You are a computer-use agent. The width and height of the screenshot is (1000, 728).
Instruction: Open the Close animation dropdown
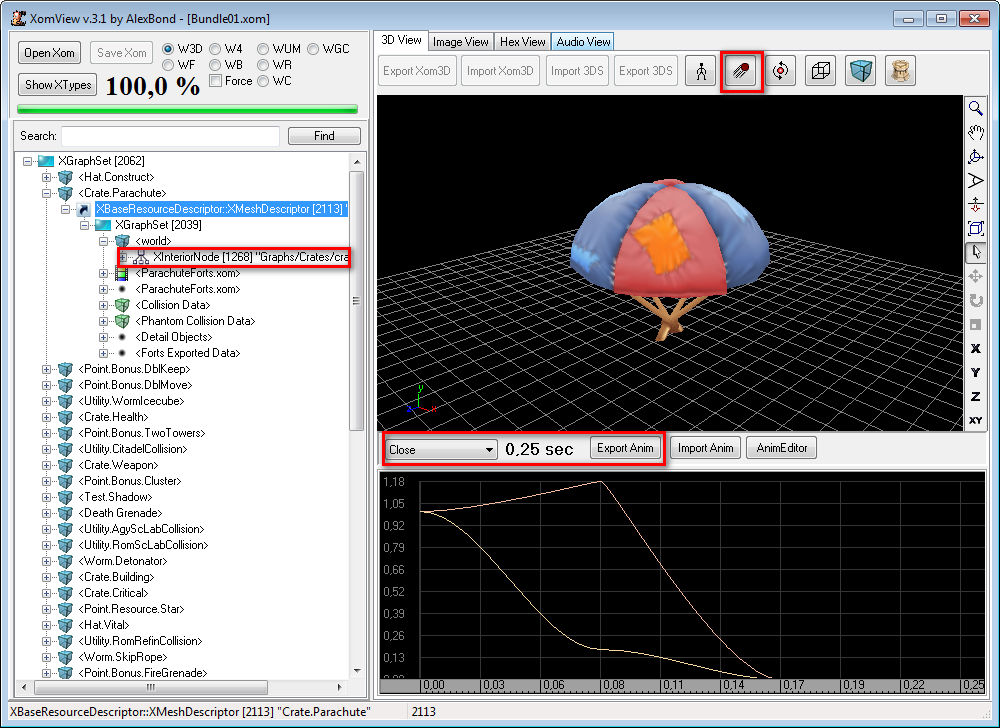pyautogui.click(x=441, y=450)
